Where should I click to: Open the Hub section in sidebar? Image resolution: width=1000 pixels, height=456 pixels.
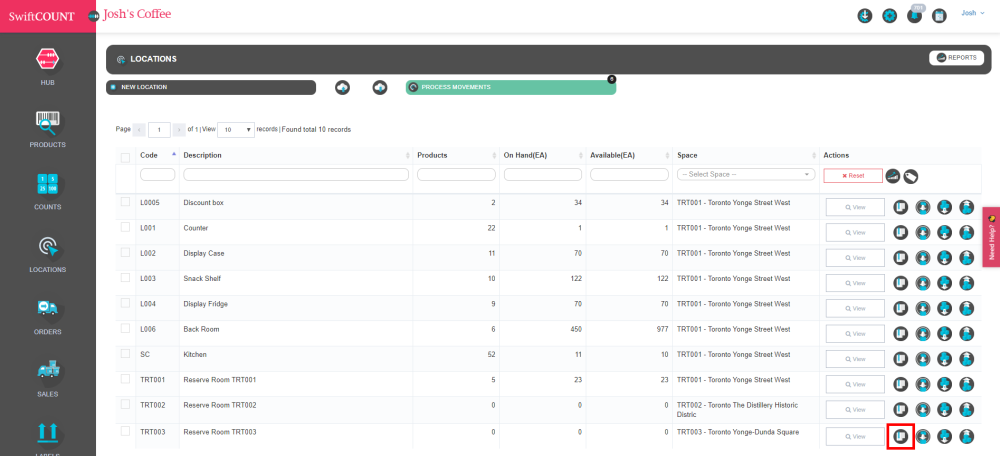(47, 67)
